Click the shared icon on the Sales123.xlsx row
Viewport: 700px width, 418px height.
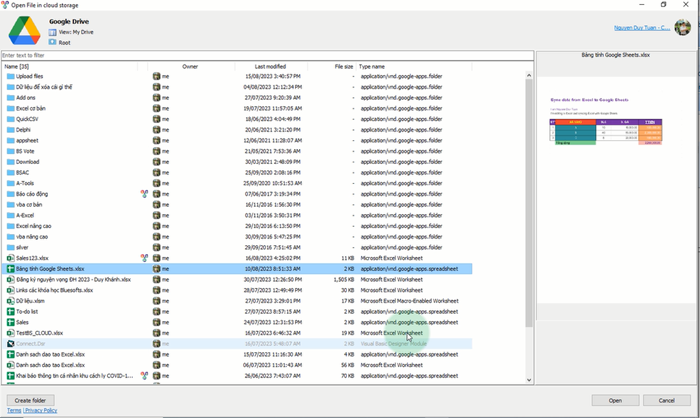144,258
